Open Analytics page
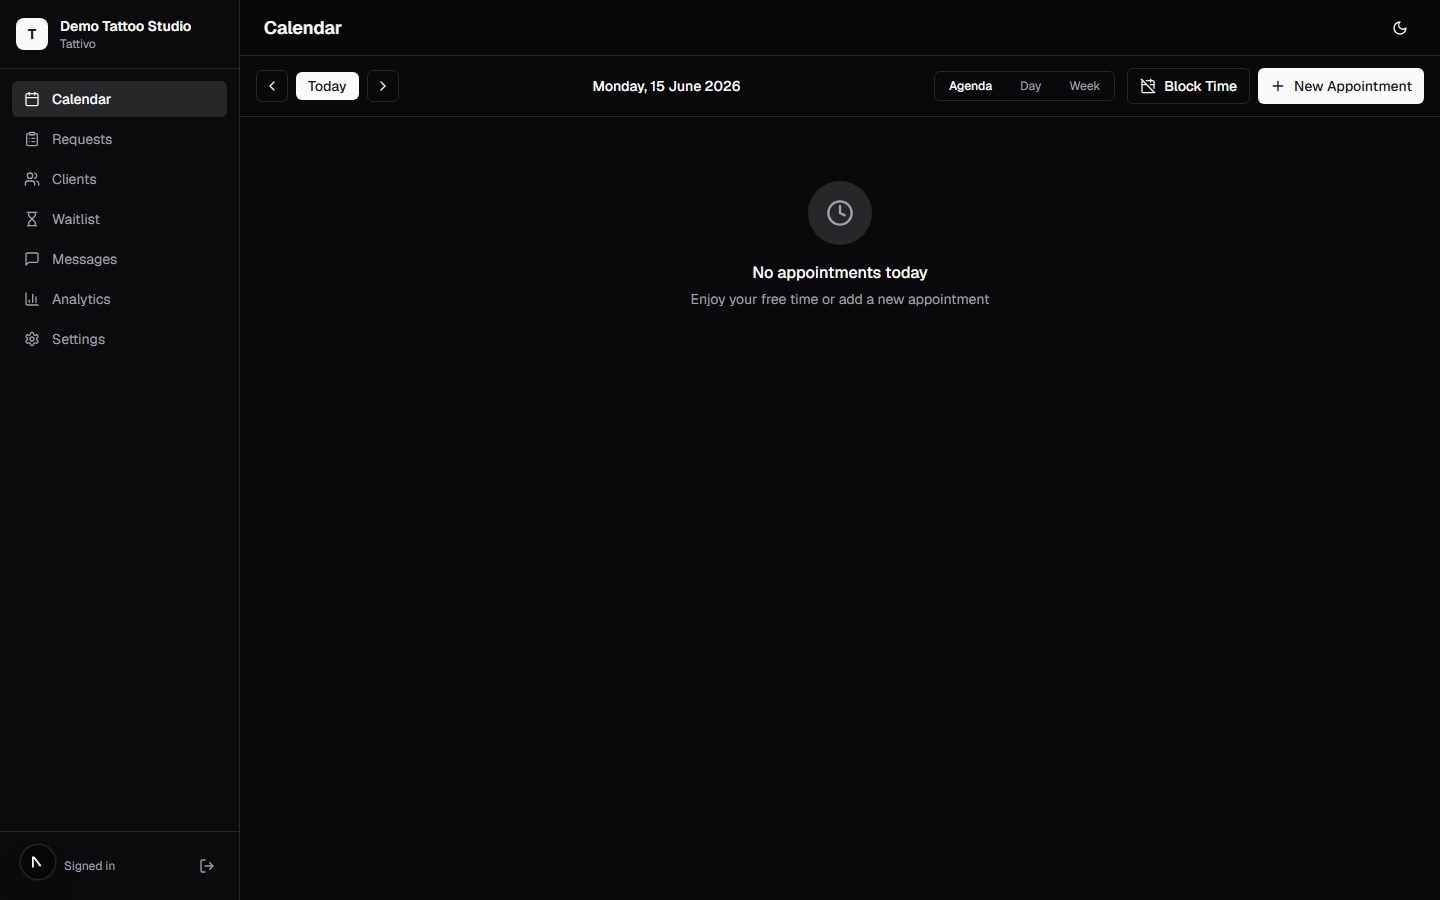The image size is (1440, 900). (x=119, y=299)
